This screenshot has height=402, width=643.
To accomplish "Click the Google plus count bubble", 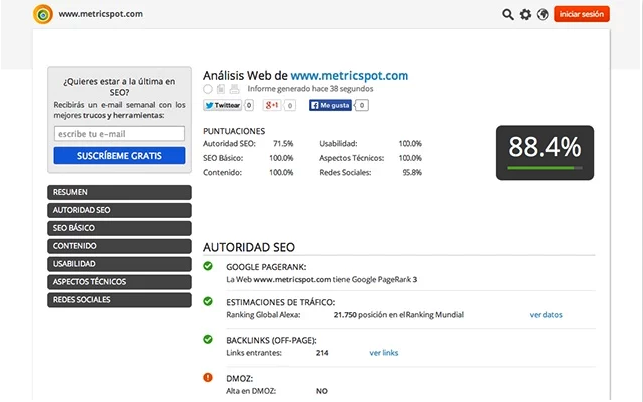I will coord(290,106).
